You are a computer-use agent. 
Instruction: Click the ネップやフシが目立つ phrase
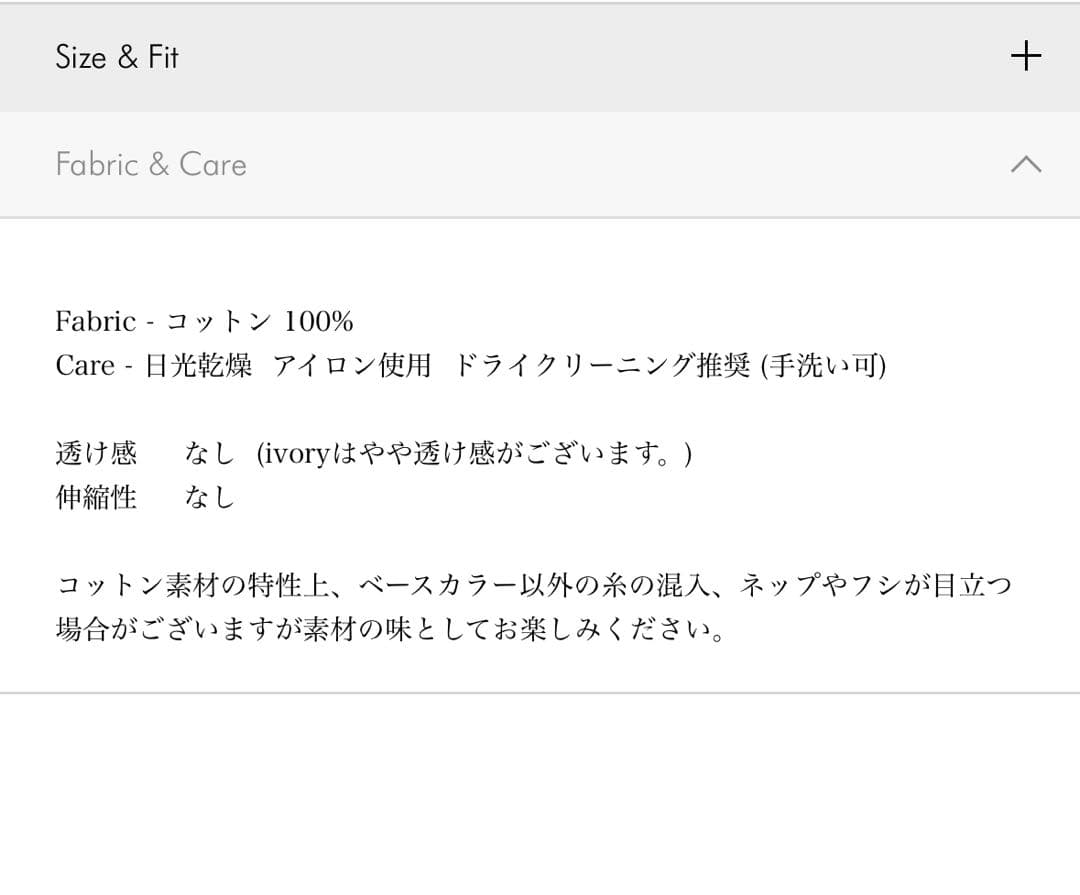[x=875, y=586]
